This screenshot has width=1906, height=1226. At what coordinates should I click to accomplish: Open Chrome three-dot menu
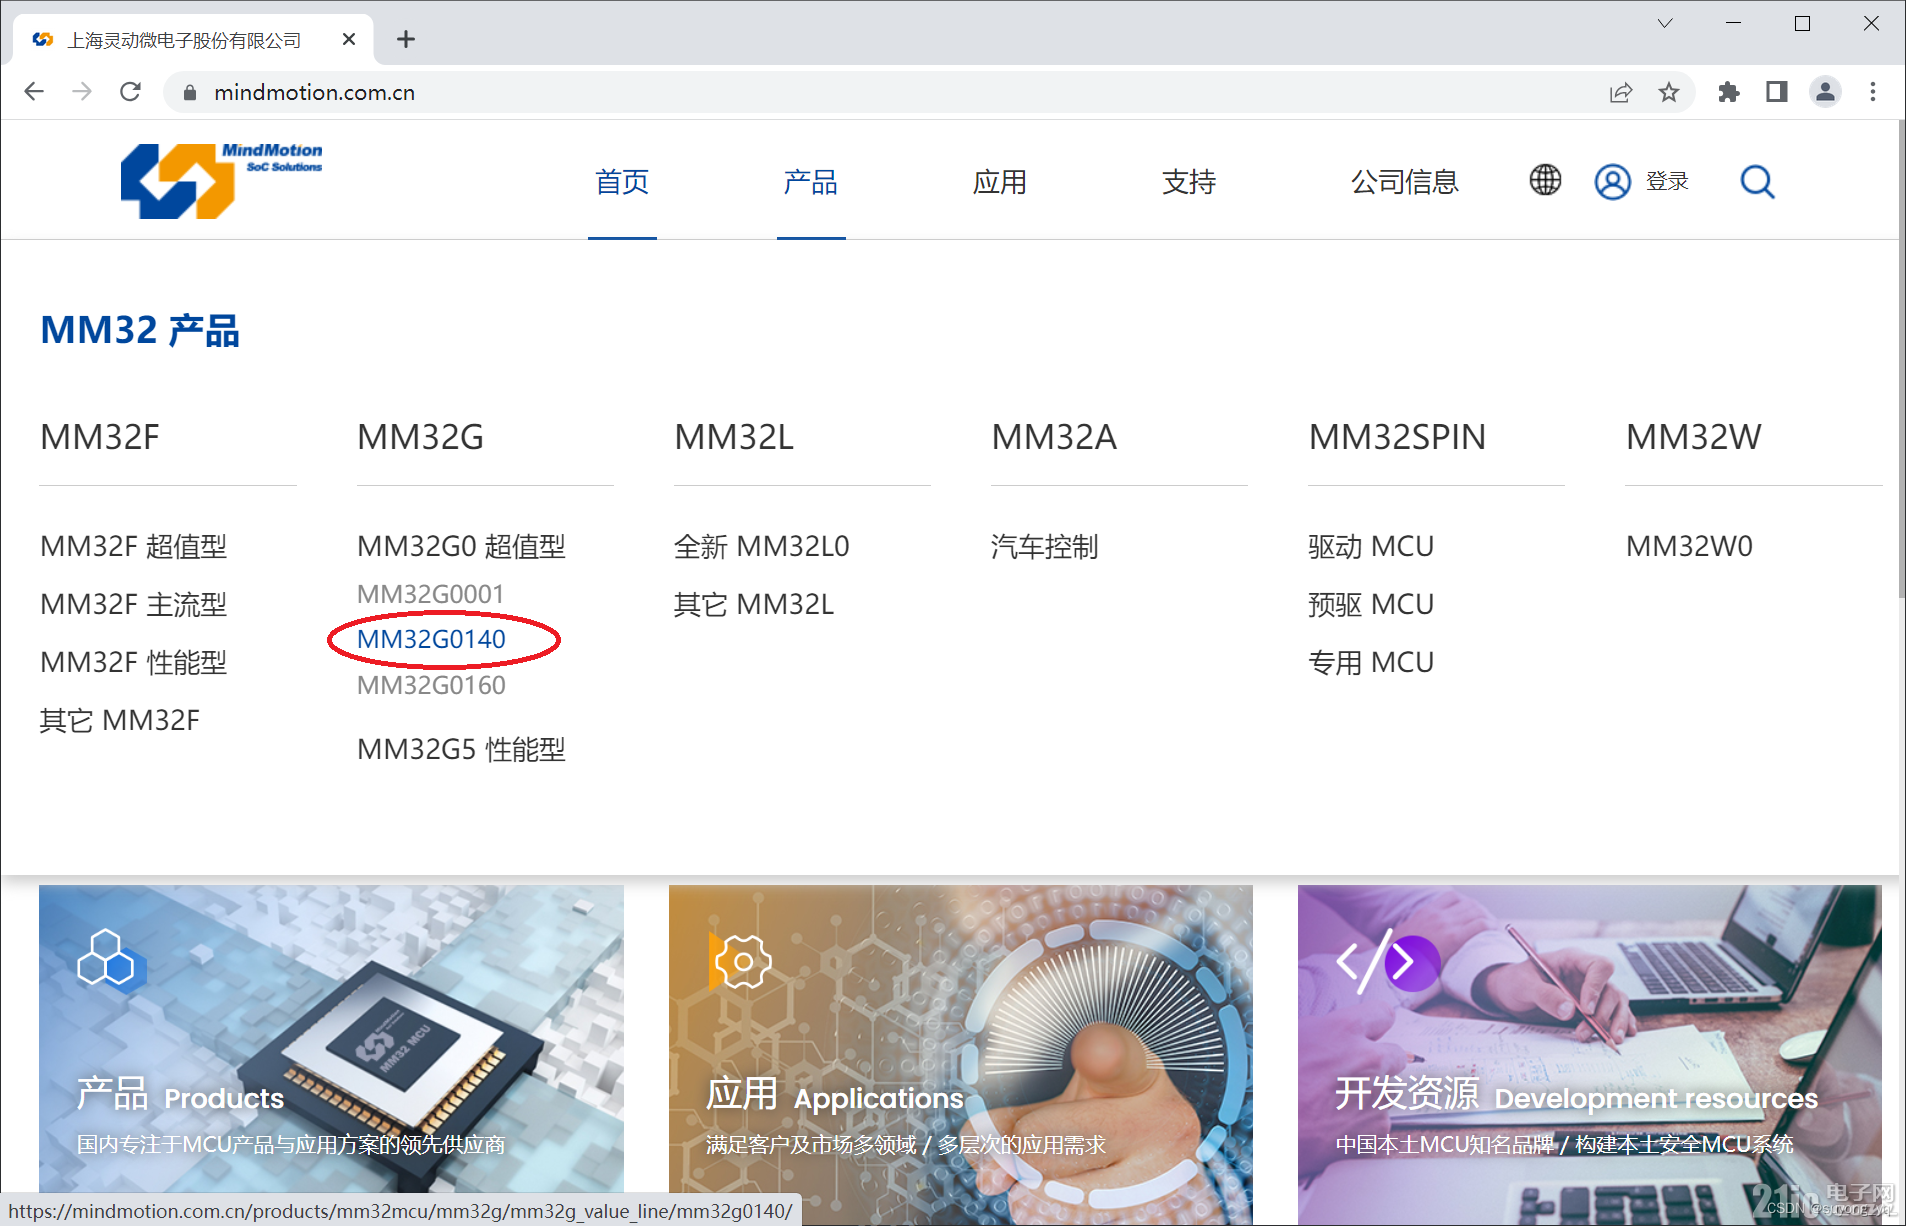[x=1873, y=92]
